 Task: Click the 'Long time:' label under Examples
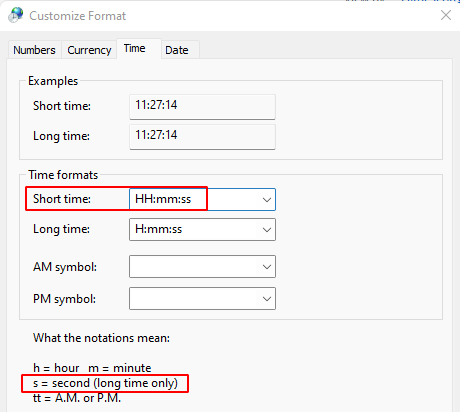coord(61,136)
